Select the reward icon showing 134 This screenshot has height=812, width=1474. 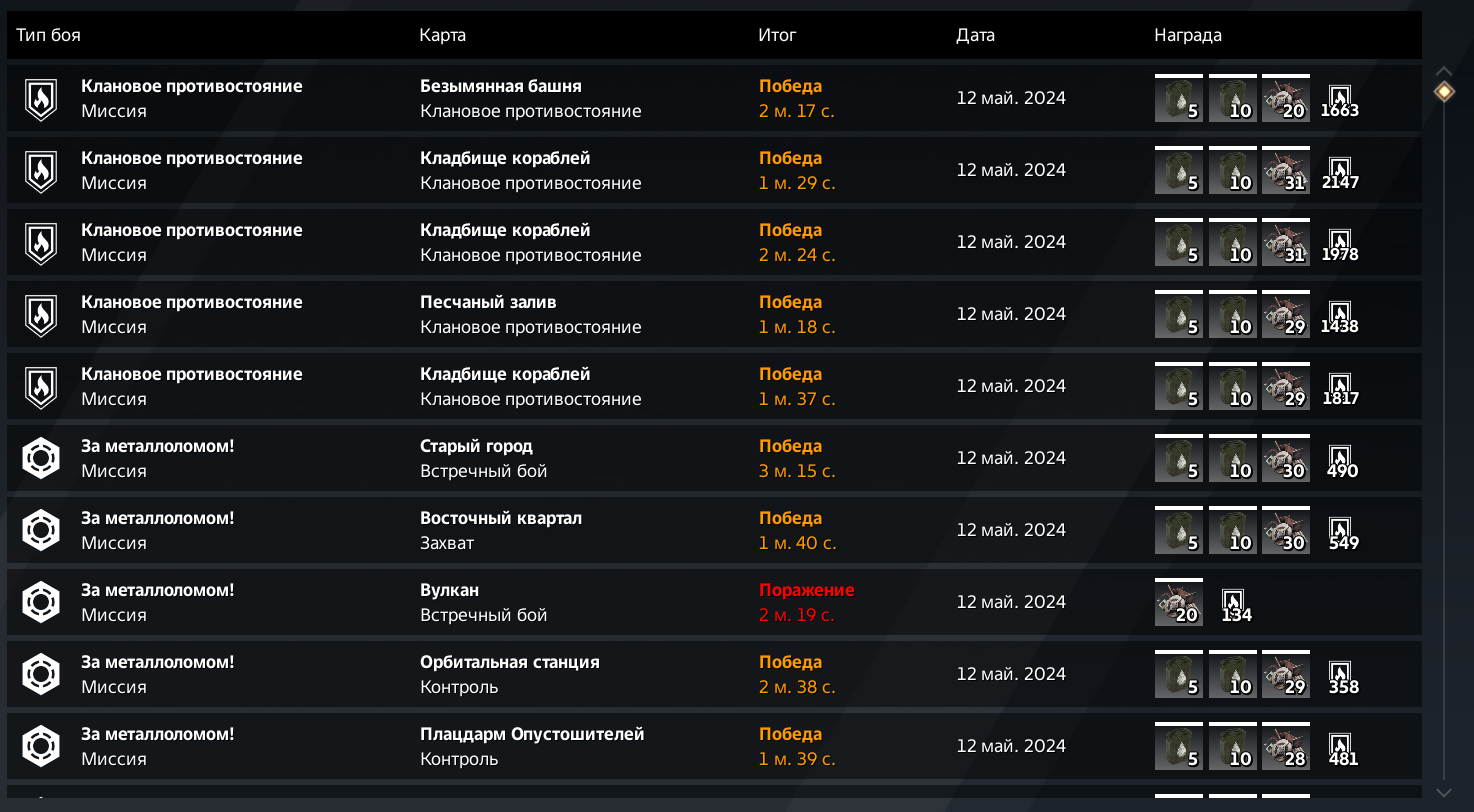(x=1235, y=603)
